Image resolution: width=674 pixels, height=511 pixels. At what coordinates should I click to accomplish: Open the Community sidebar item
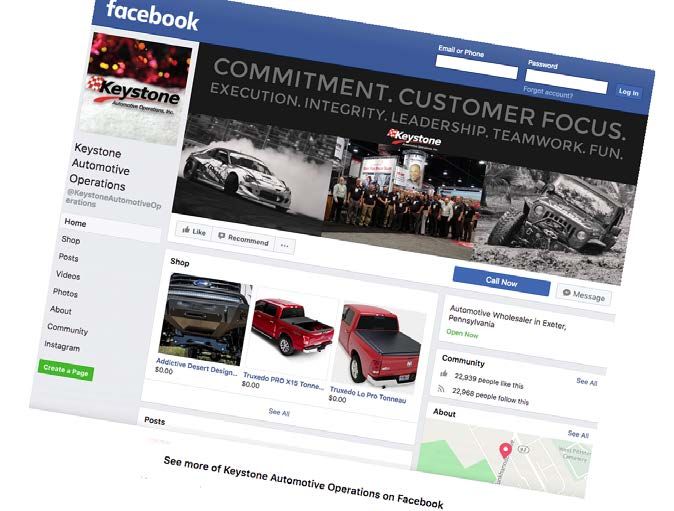pyautogui.click(x=67, y=329)
